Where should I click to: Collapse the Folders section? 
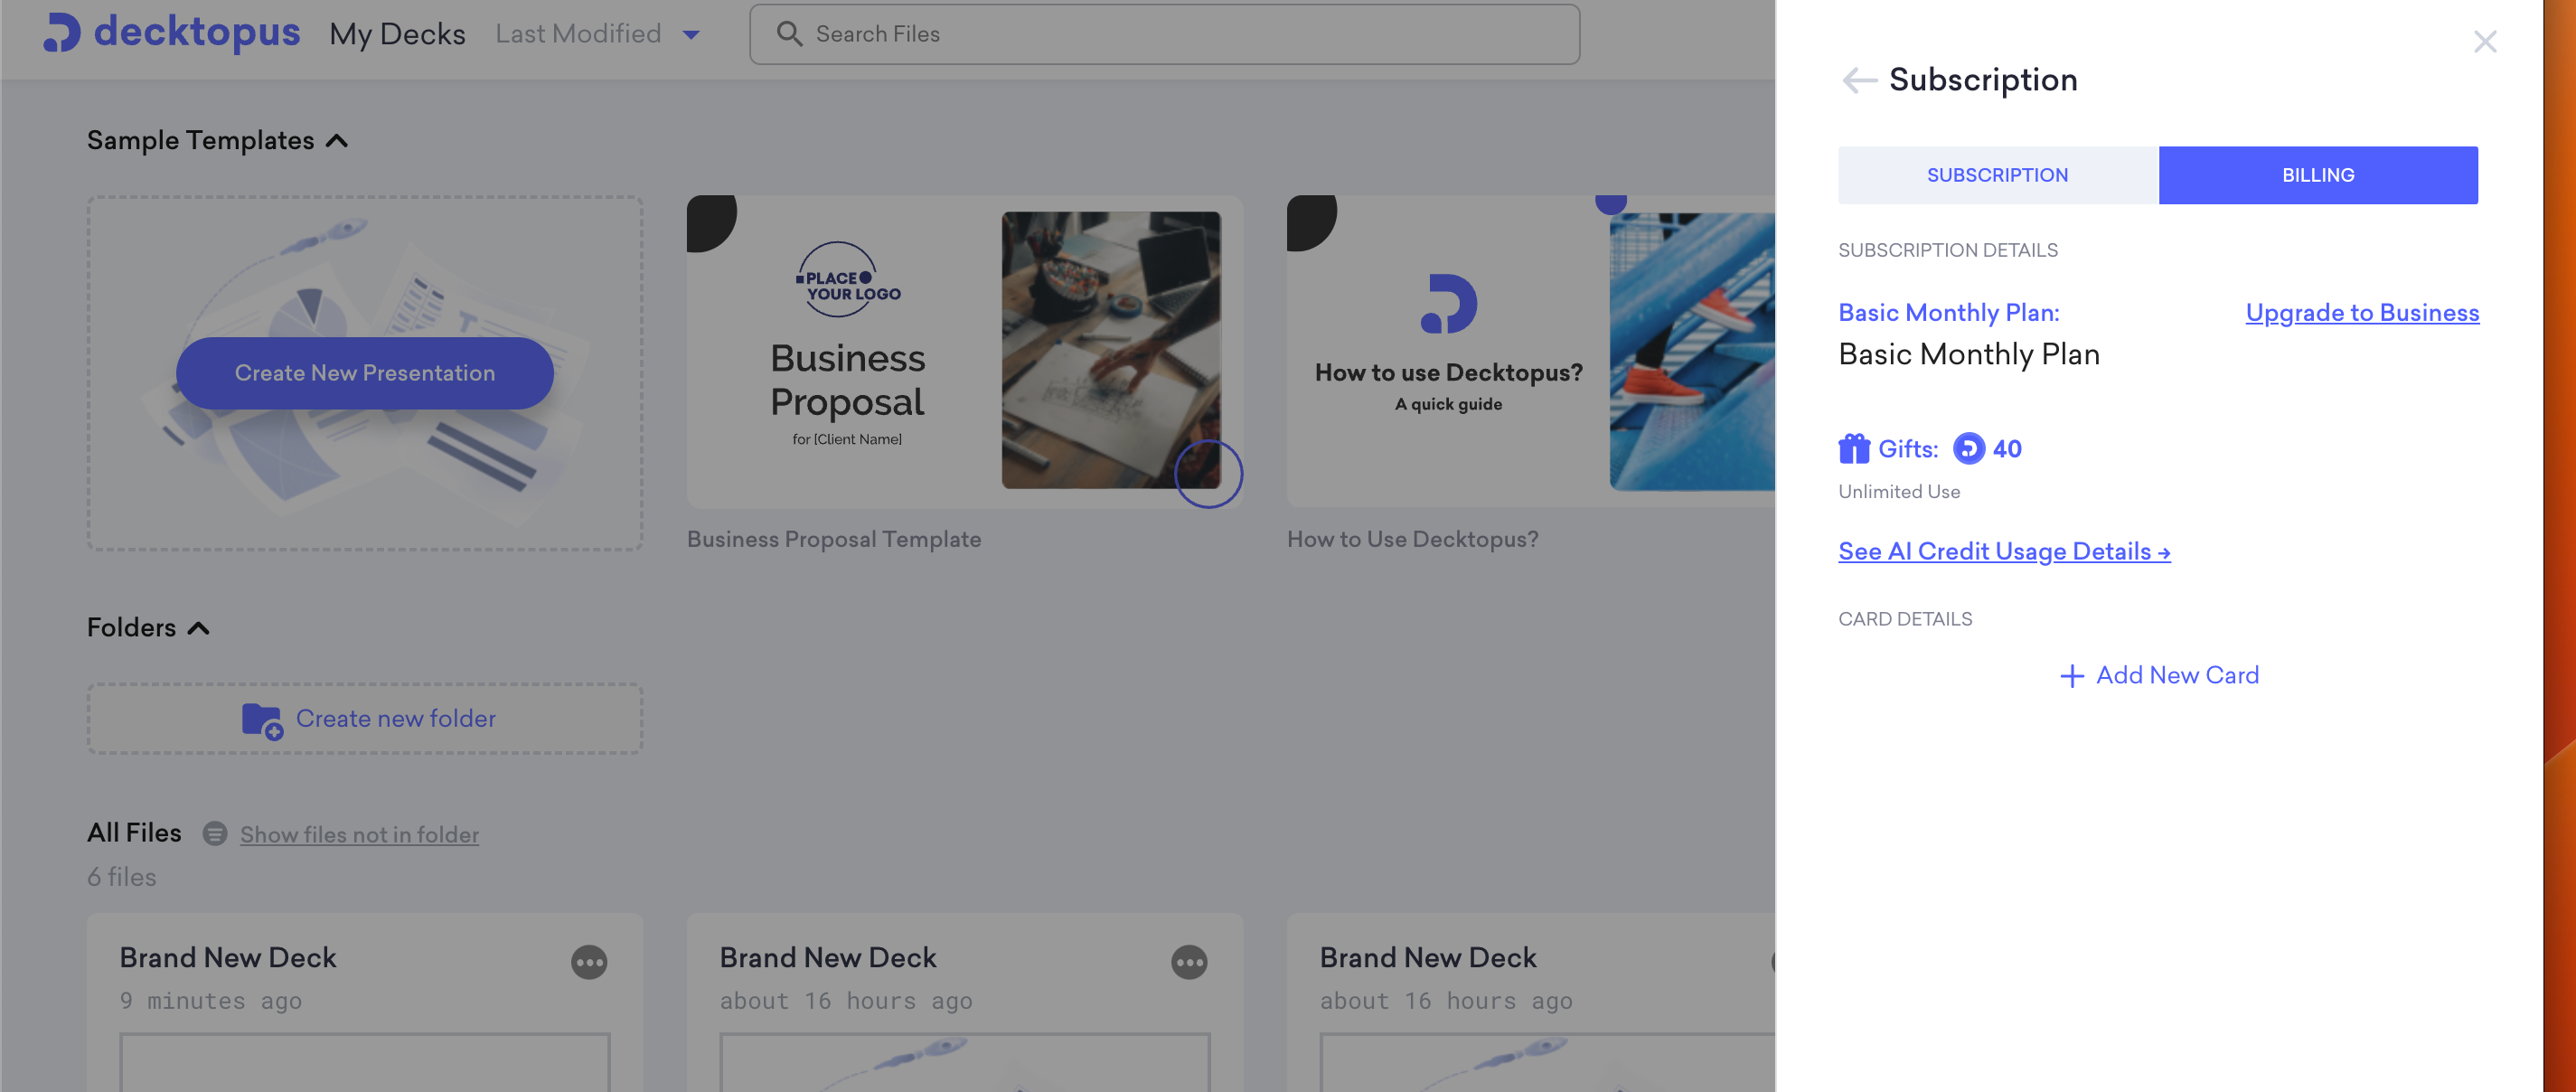click(x=200, y=628)
